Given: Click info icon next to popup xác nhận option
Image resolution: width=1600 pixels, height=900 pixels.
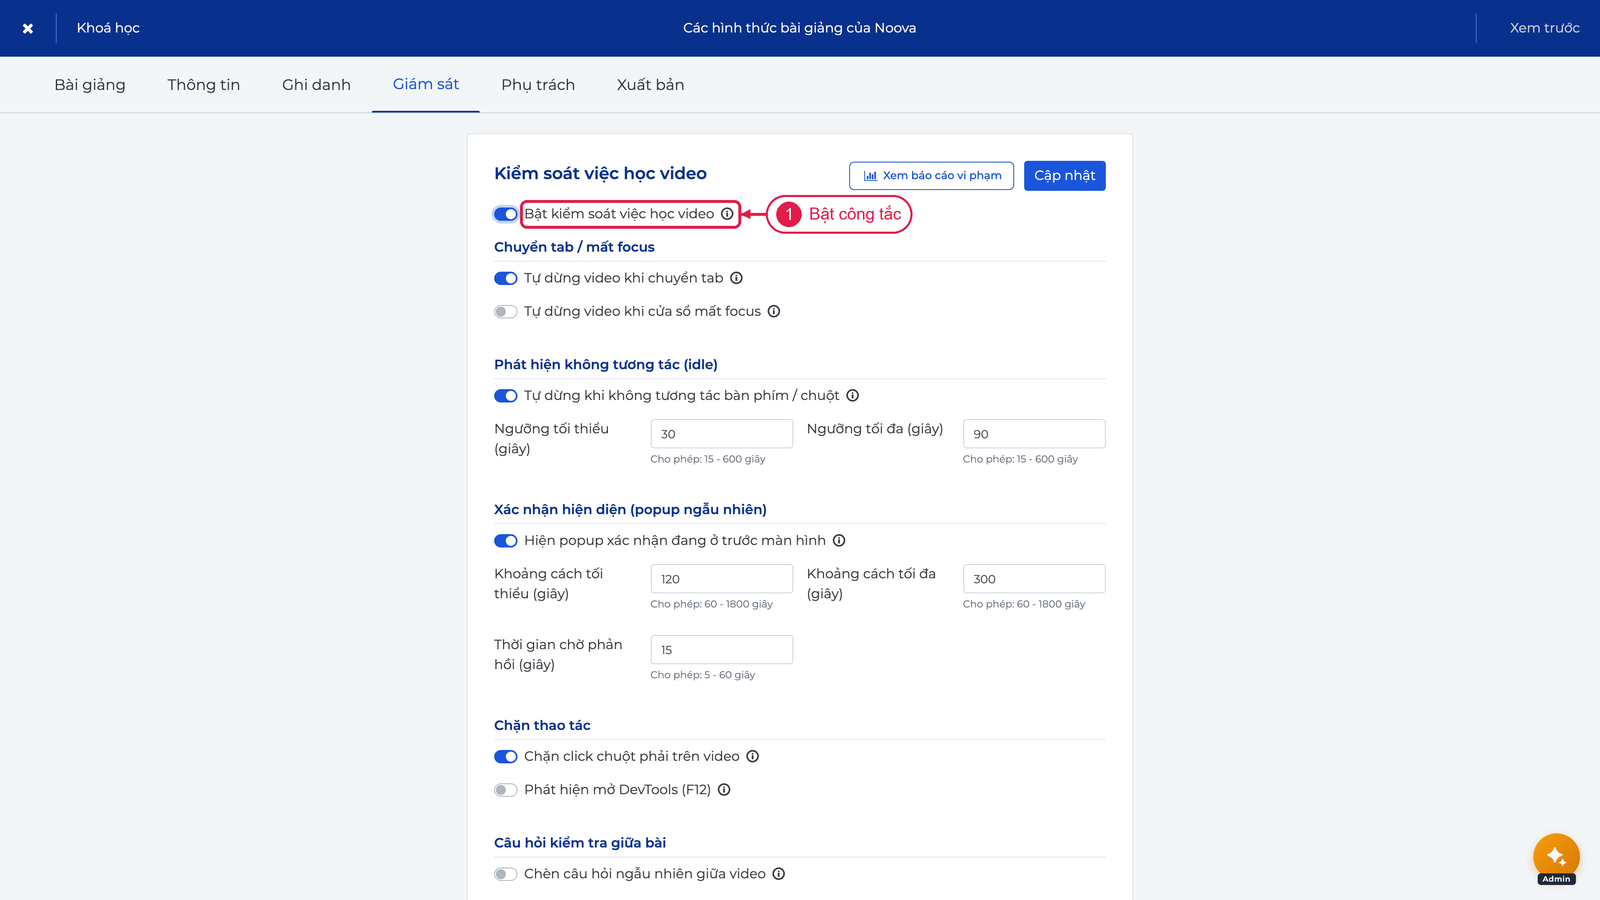Looking at the screenshot, I should [x=839, y=540].
